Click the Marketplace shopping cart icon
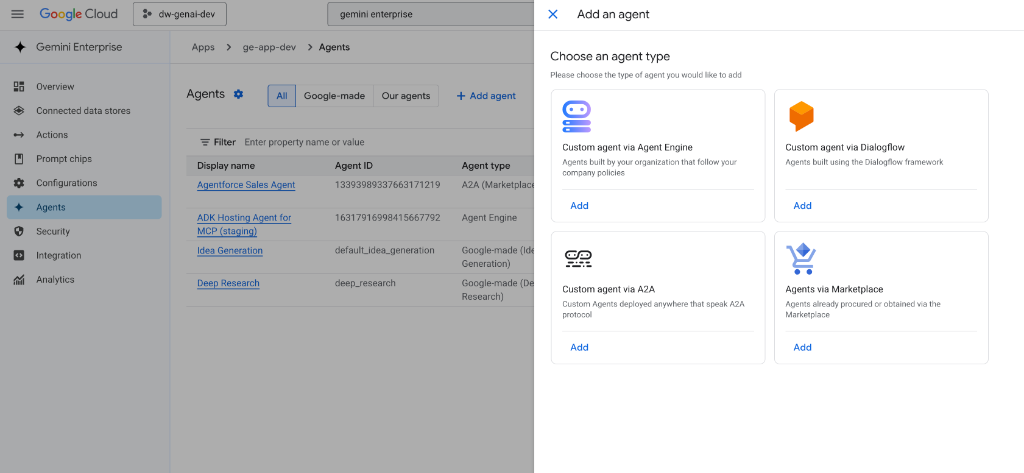The width and height of the screenshot is (1024, 473). [x=801, y=259]
